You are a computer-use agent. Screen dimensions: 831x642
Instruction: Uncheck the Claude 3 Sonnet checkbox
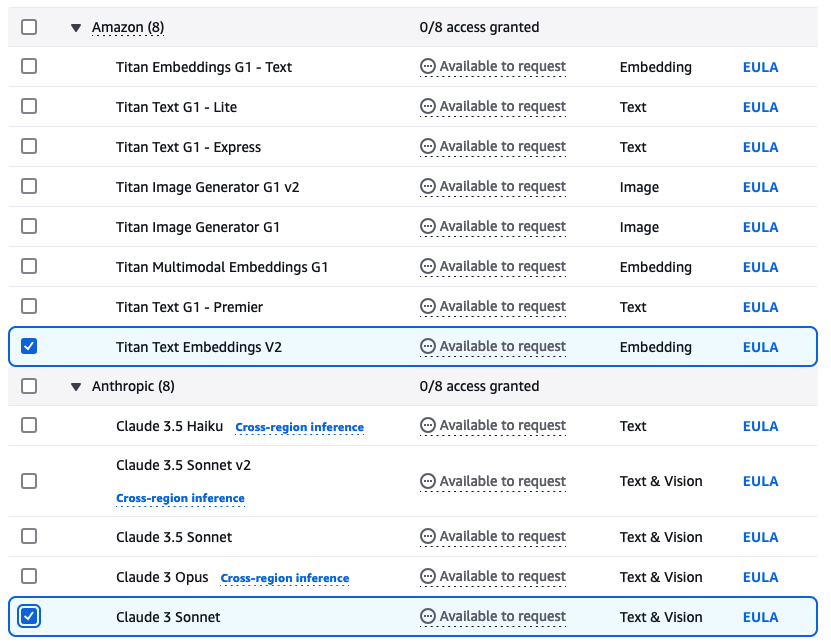29,616
